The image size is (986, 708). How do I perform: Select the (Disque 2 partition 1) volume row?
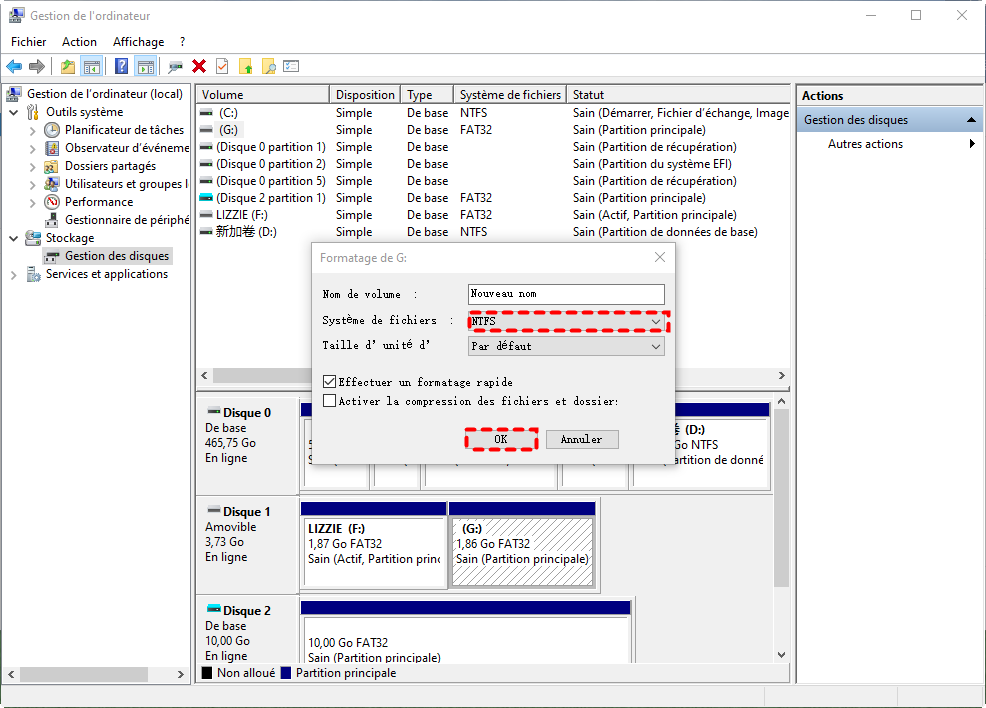tap(494, 198)
